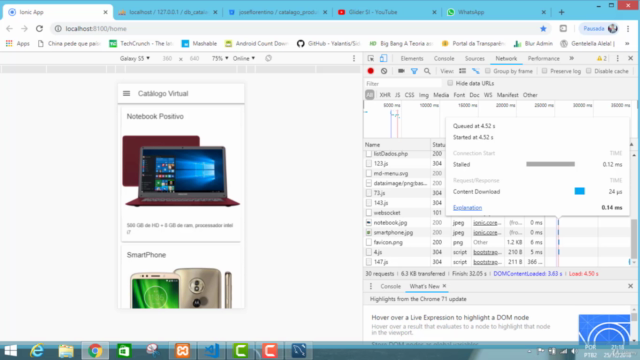Open the TechCrunch bookmark
This screenshot has height=360, width=640.
(x=141, y=43)
